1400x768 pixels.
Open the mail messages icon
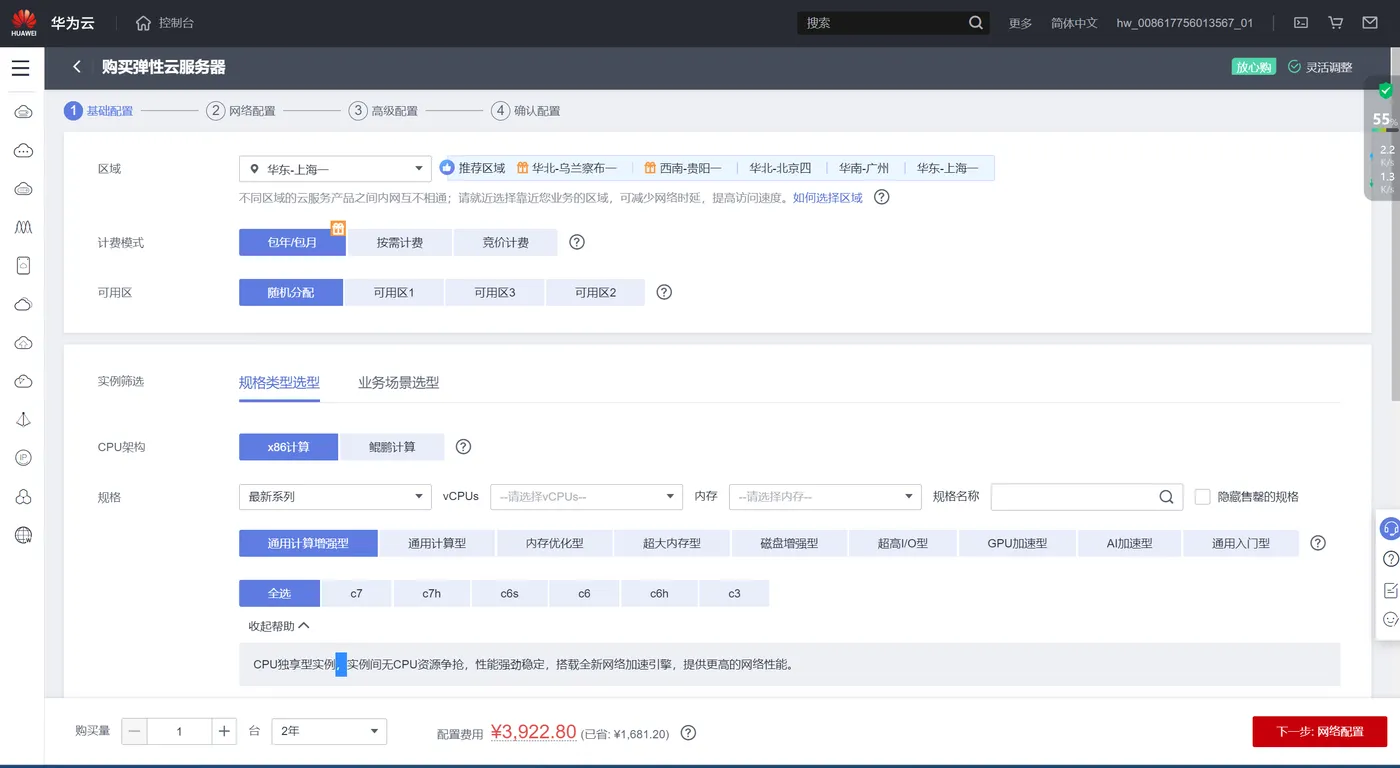pos(1370,22)
